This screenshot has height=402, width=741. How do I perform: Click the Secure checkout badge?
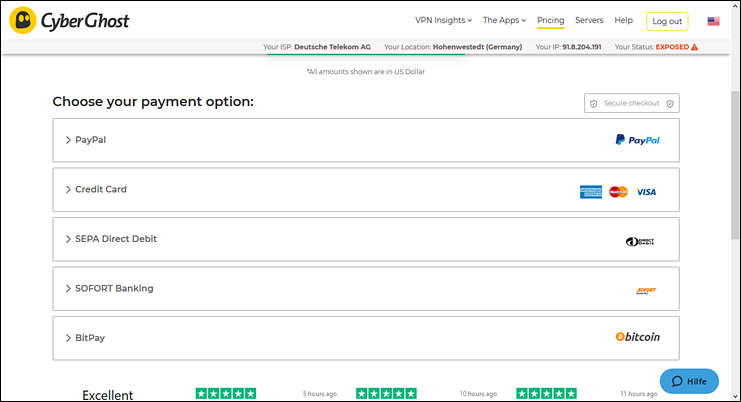[x=632, y=103]
